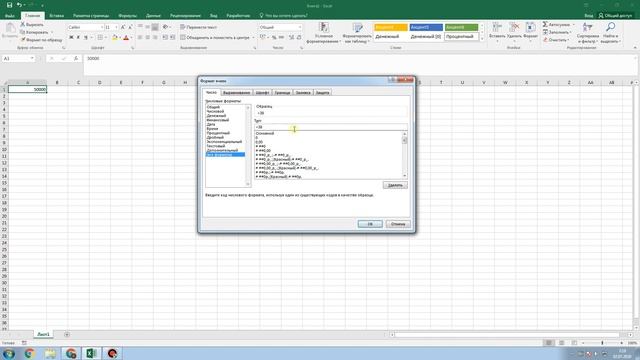
Task: Open the Font size dropdown
Action: [x=116, y=27]
